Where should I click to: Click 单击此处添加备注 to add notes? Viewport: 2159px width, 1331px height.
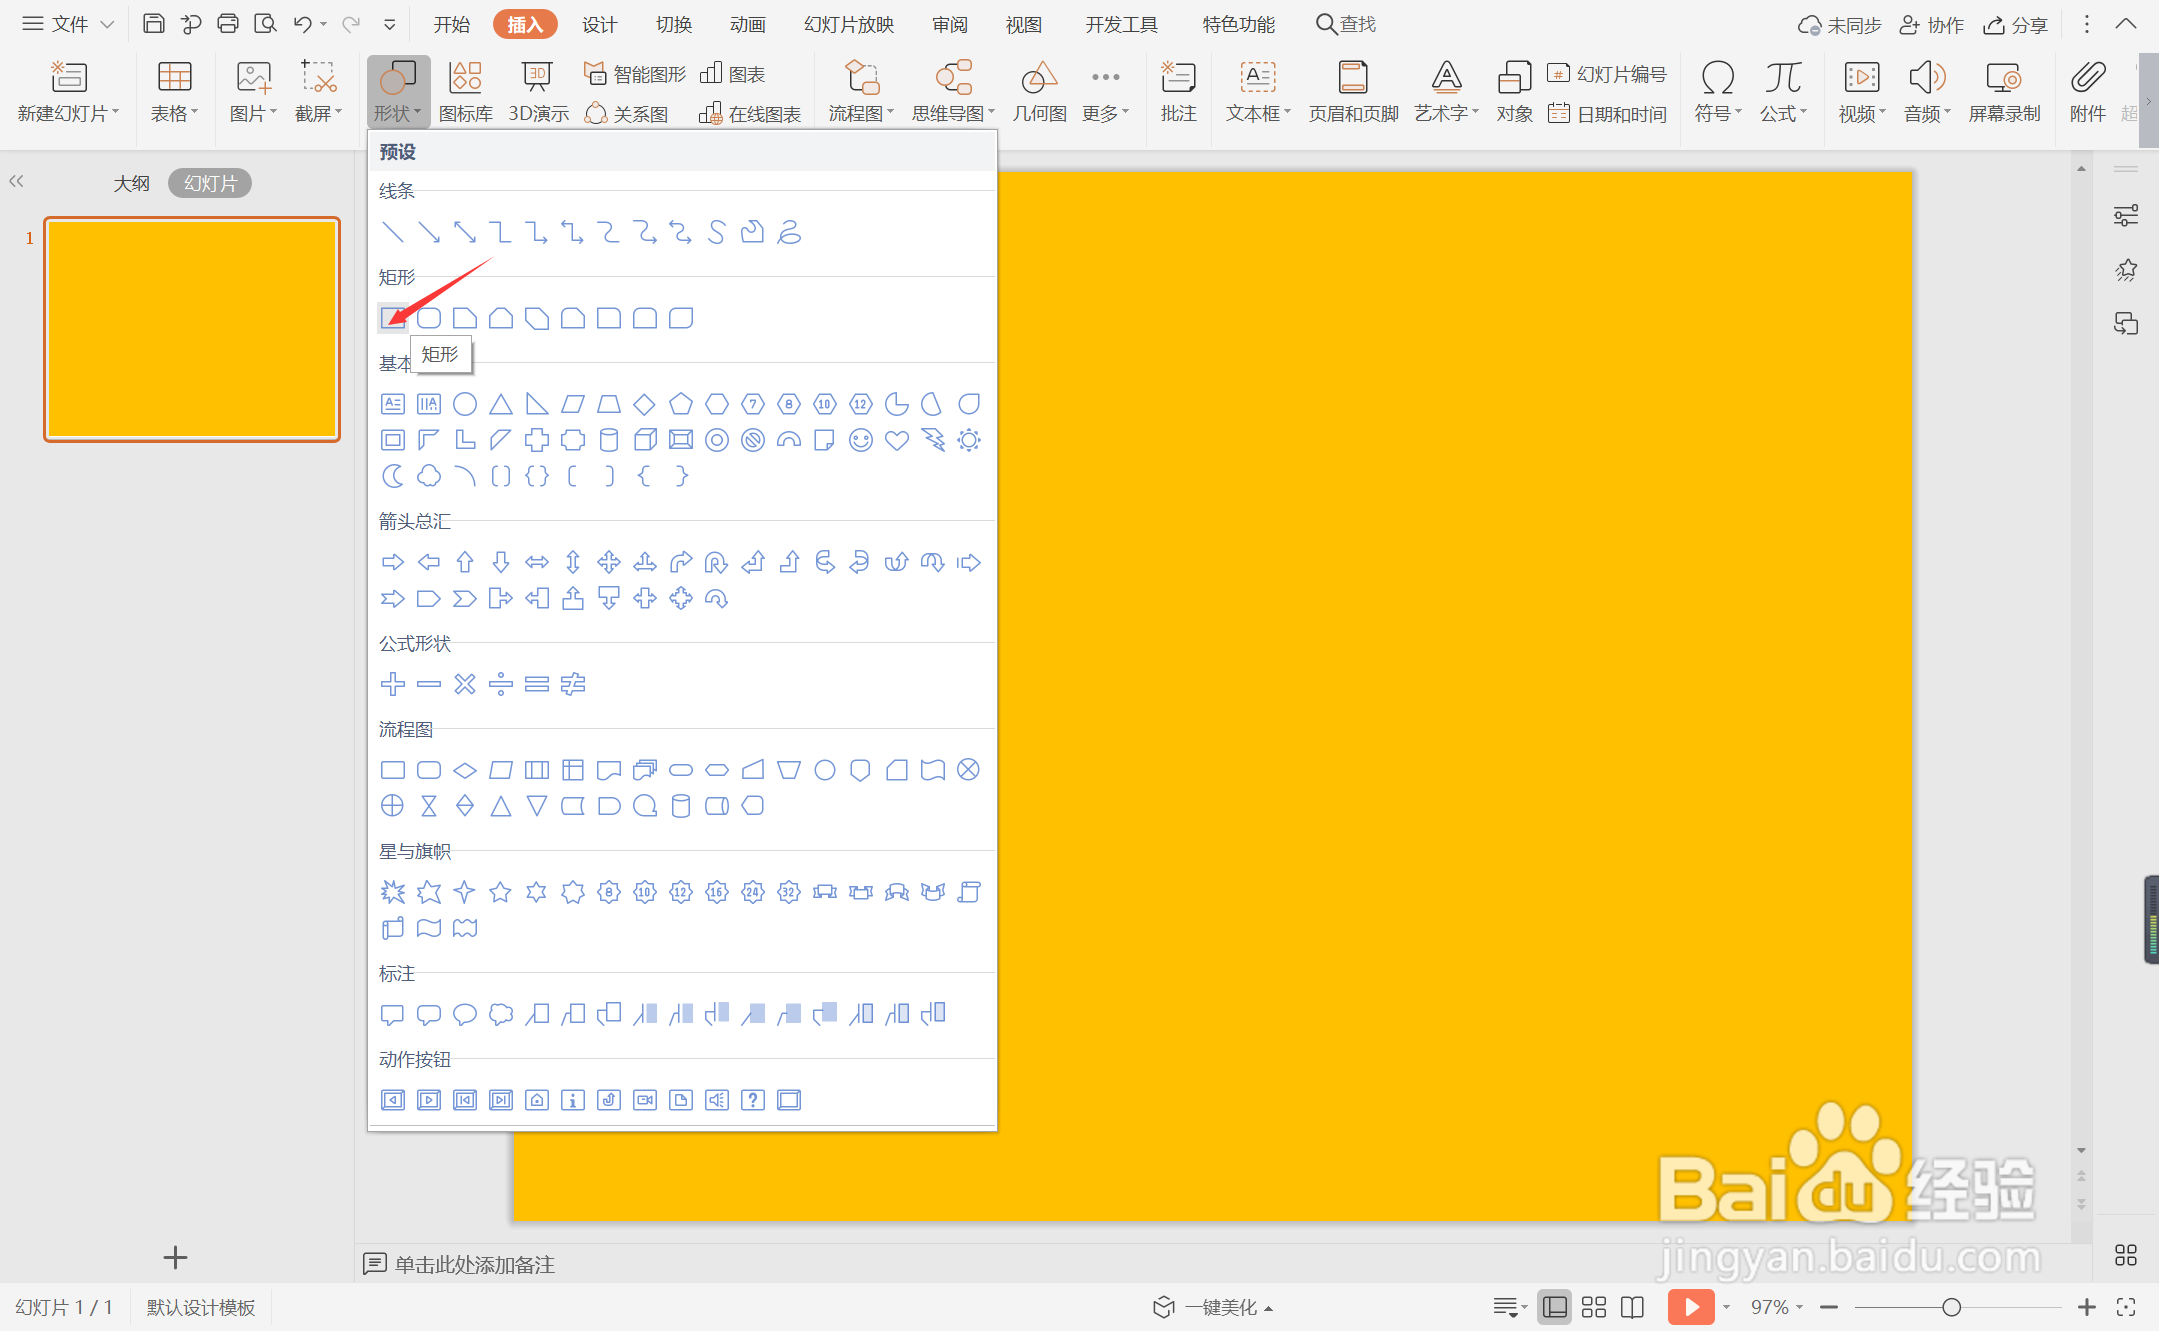click(x=474, y=1264)
